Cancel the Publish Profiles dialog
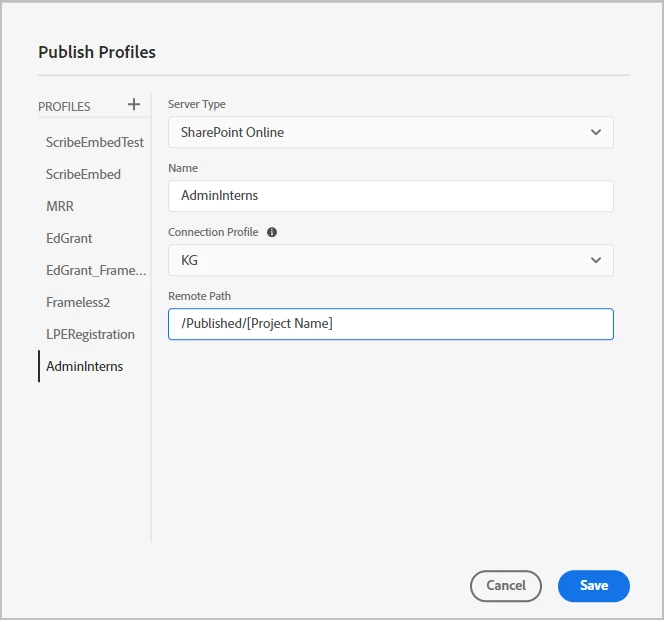This screenshot has height=620, width=664. (x=505, y=586)
